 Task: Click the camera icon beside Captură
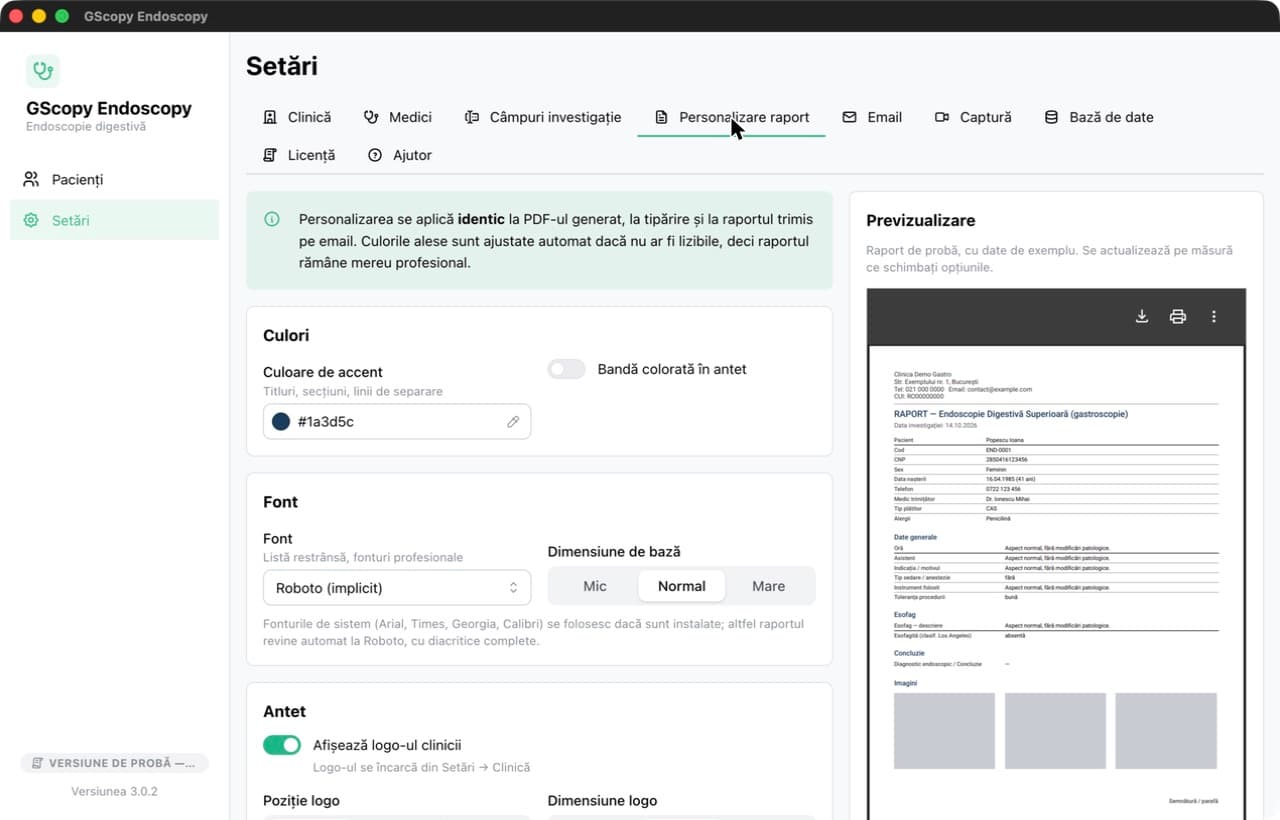point(942,117)
